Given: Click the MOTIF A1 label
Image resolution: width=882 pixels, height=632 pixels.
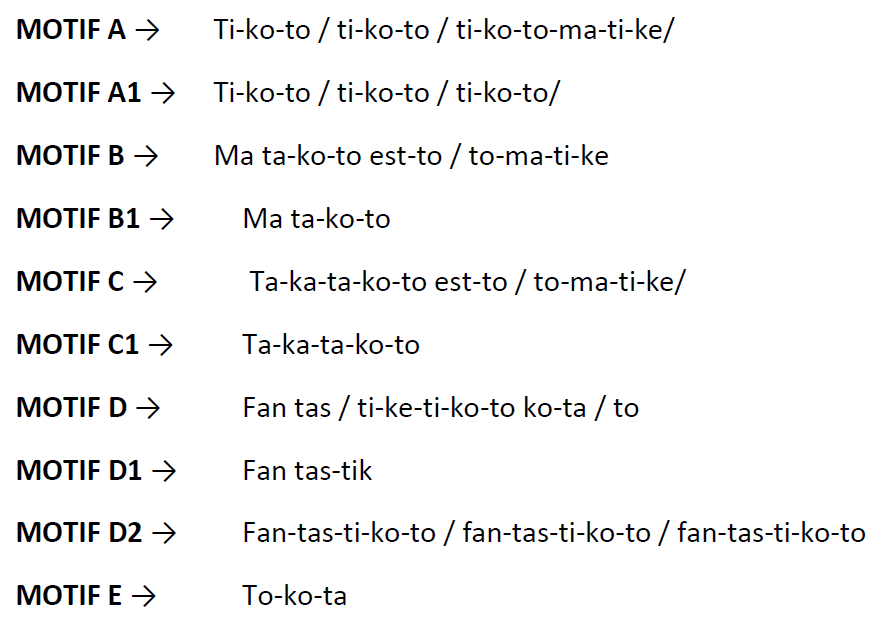Looking at the screenshot, I should point(79,93).
